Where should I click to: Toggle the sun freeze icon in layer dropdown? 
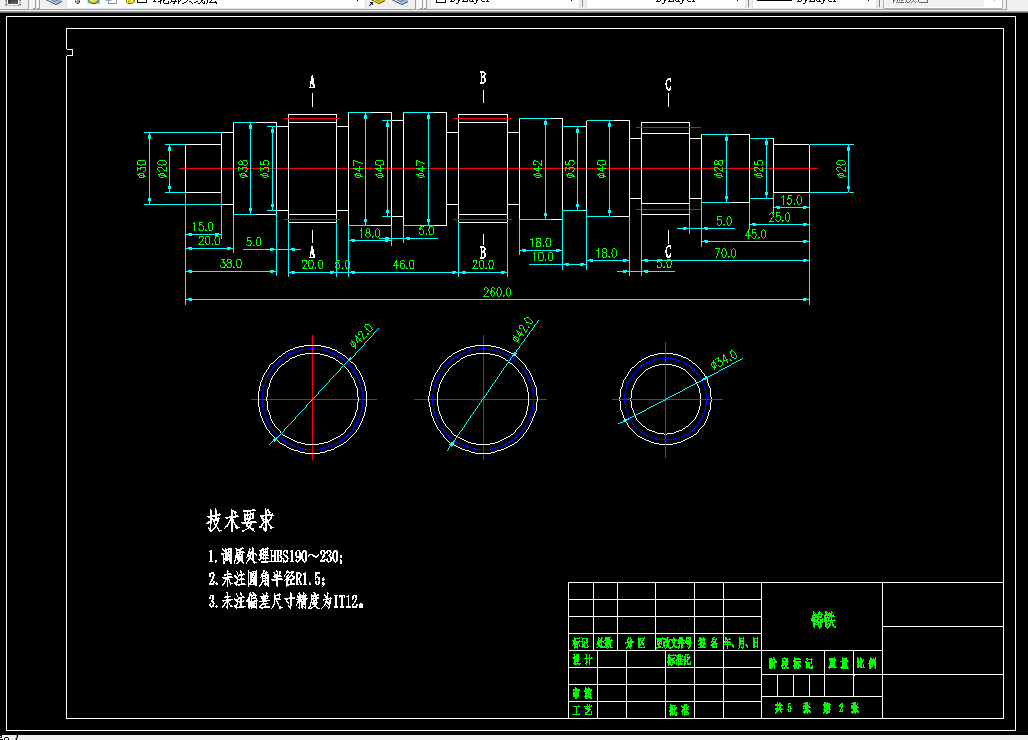(x=93, y=2)
